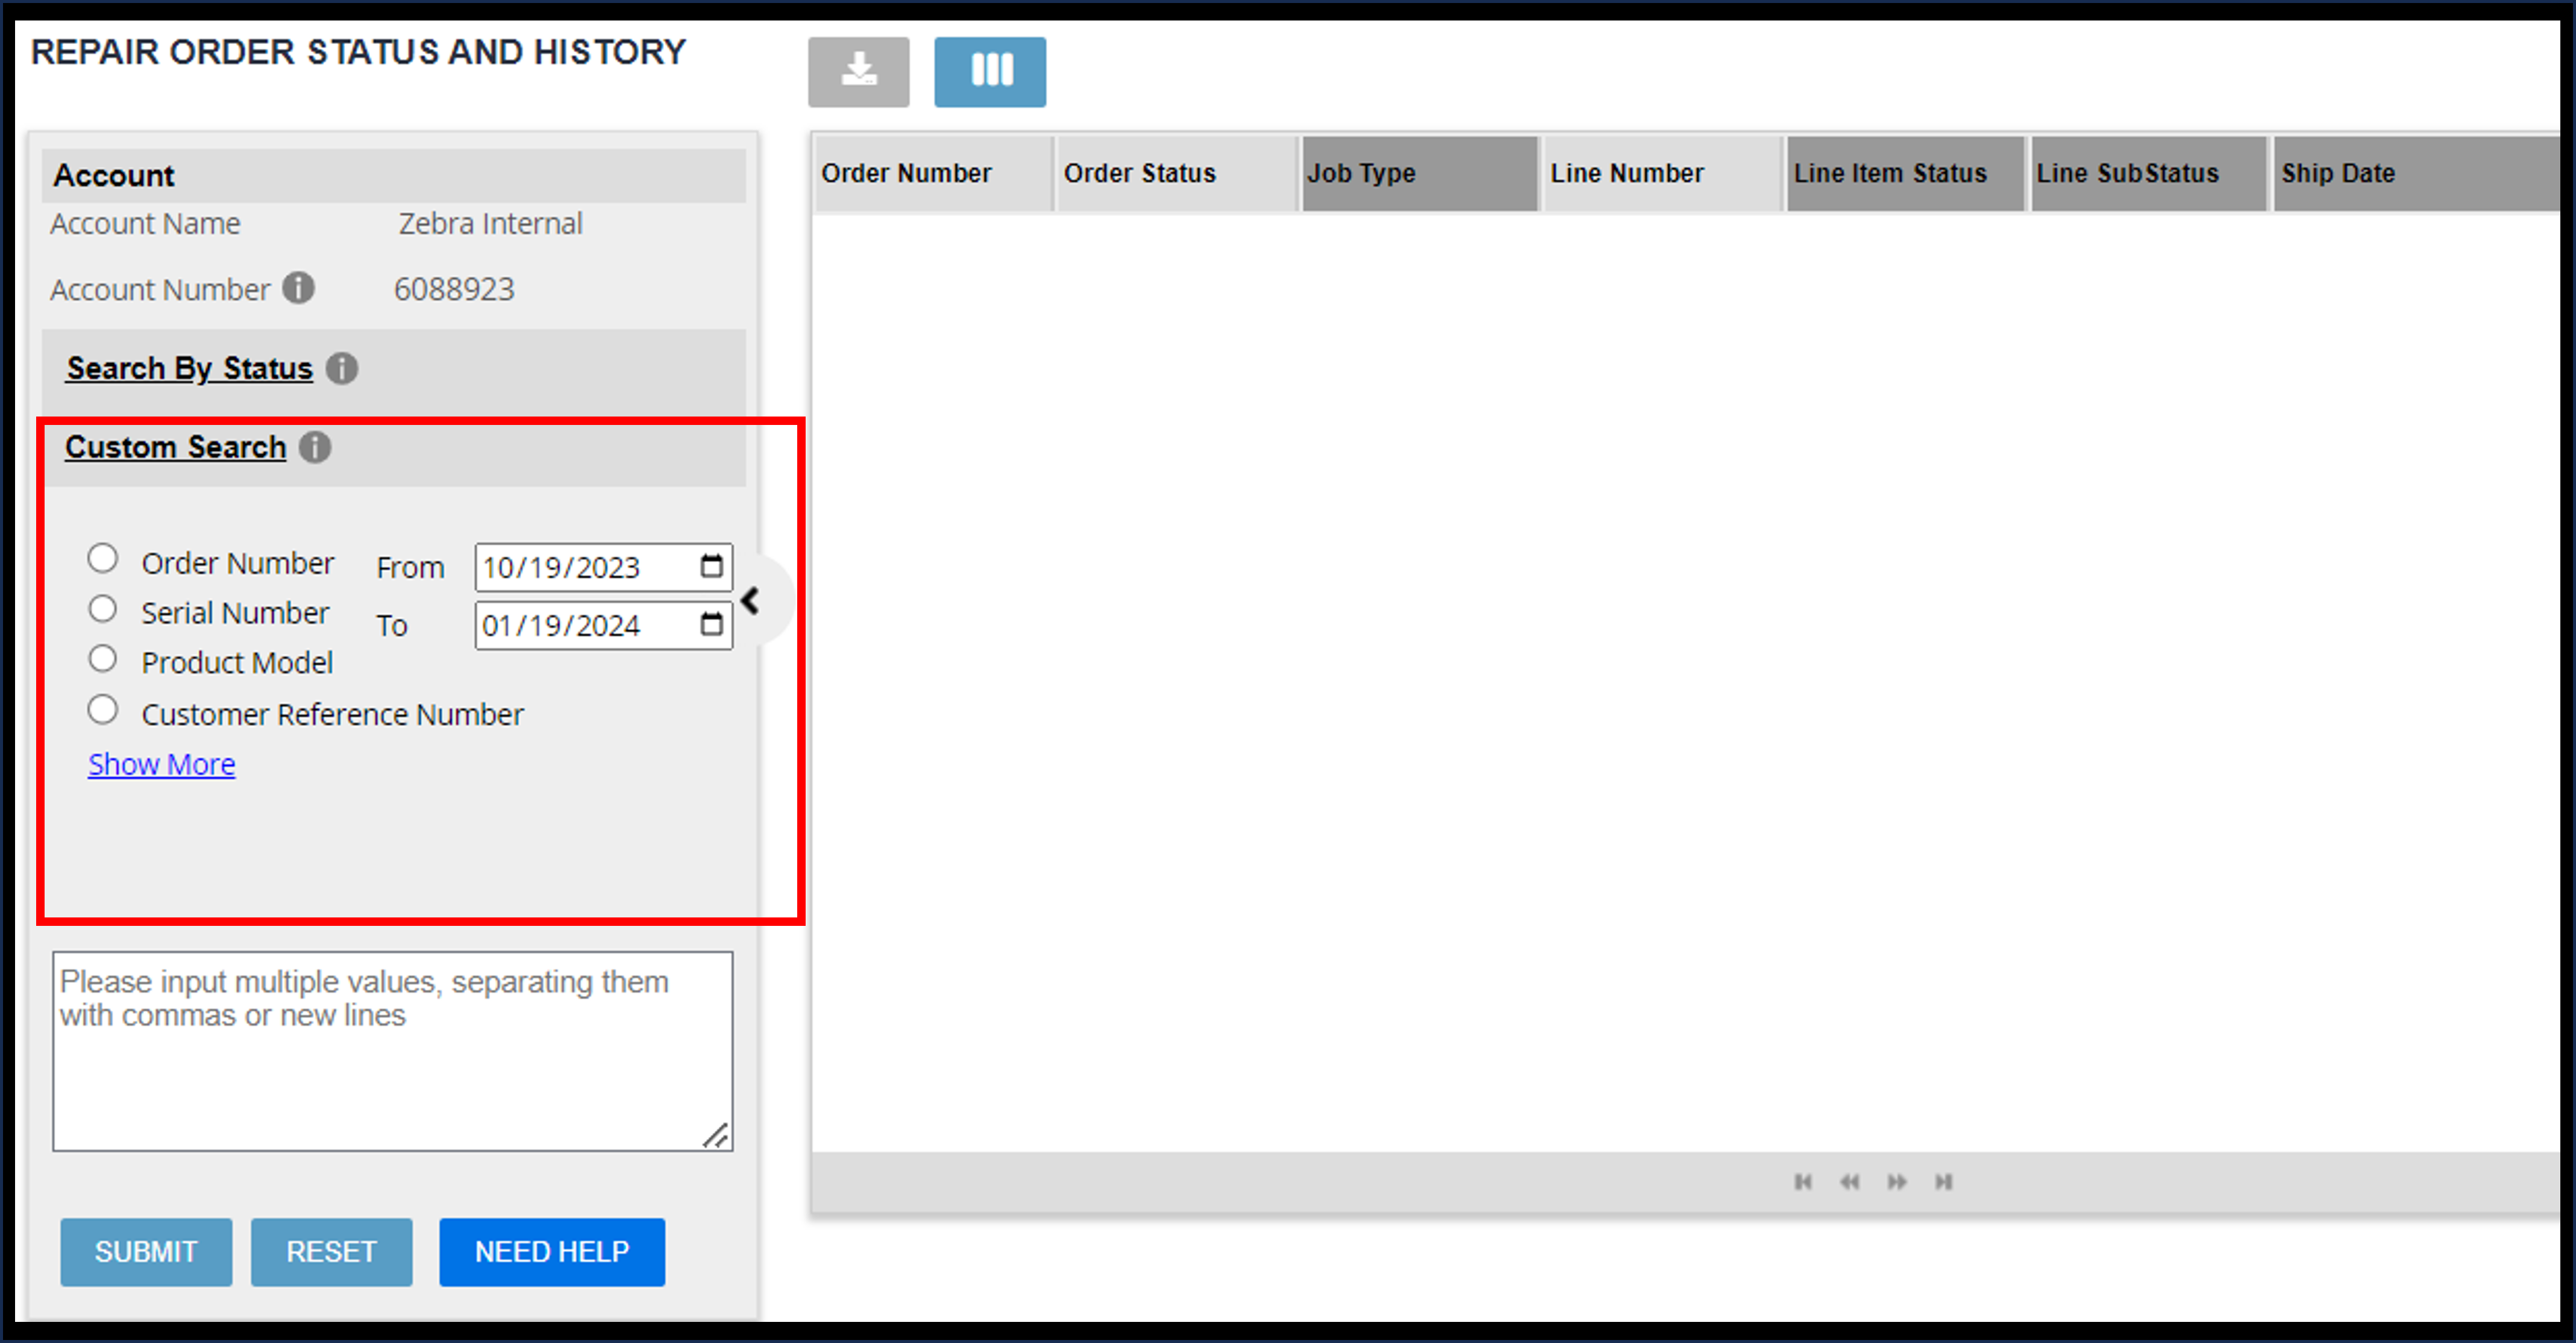This screenshot has height=1343, width=2576.
Task: Sort by Job Type column header
Action: pos(1419,173)
